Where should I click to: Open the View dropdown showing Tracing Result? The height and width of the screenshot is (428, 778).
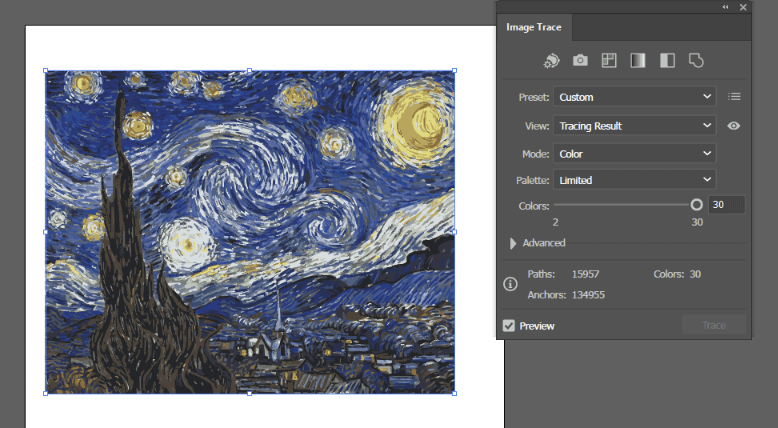635,125
